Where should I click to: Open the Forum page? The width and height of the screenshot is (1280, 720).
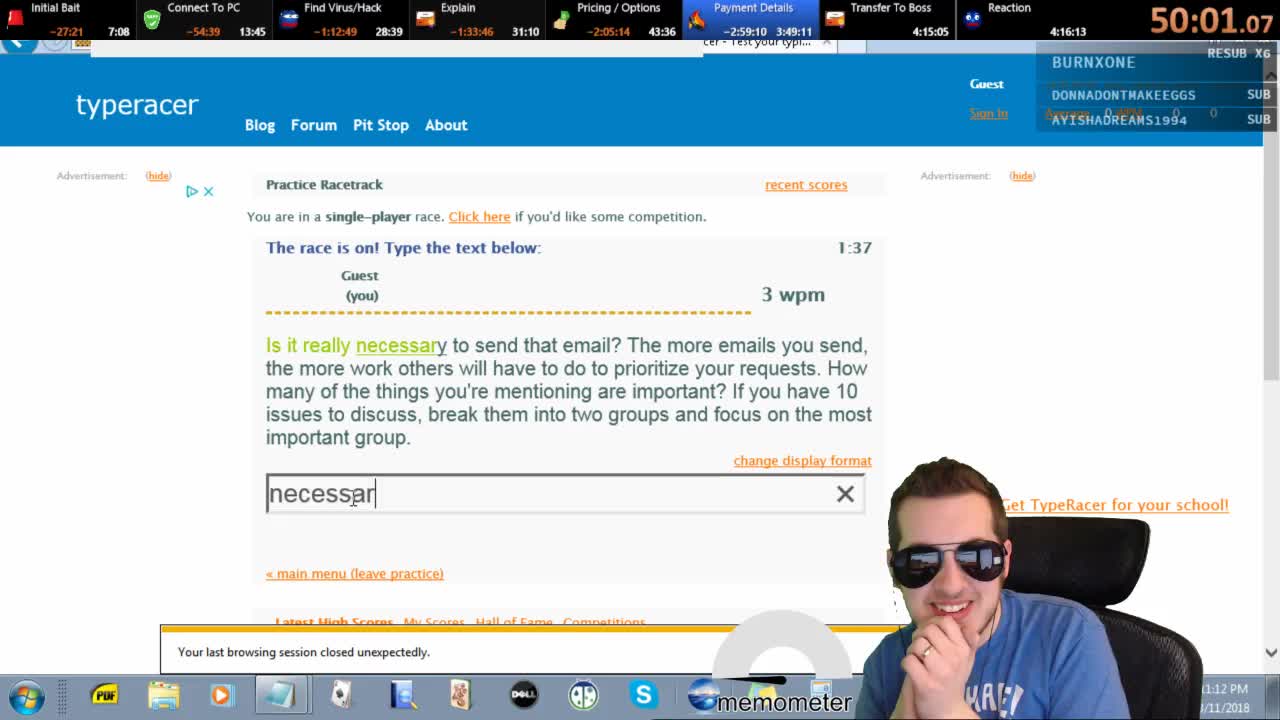coord(314,125)
